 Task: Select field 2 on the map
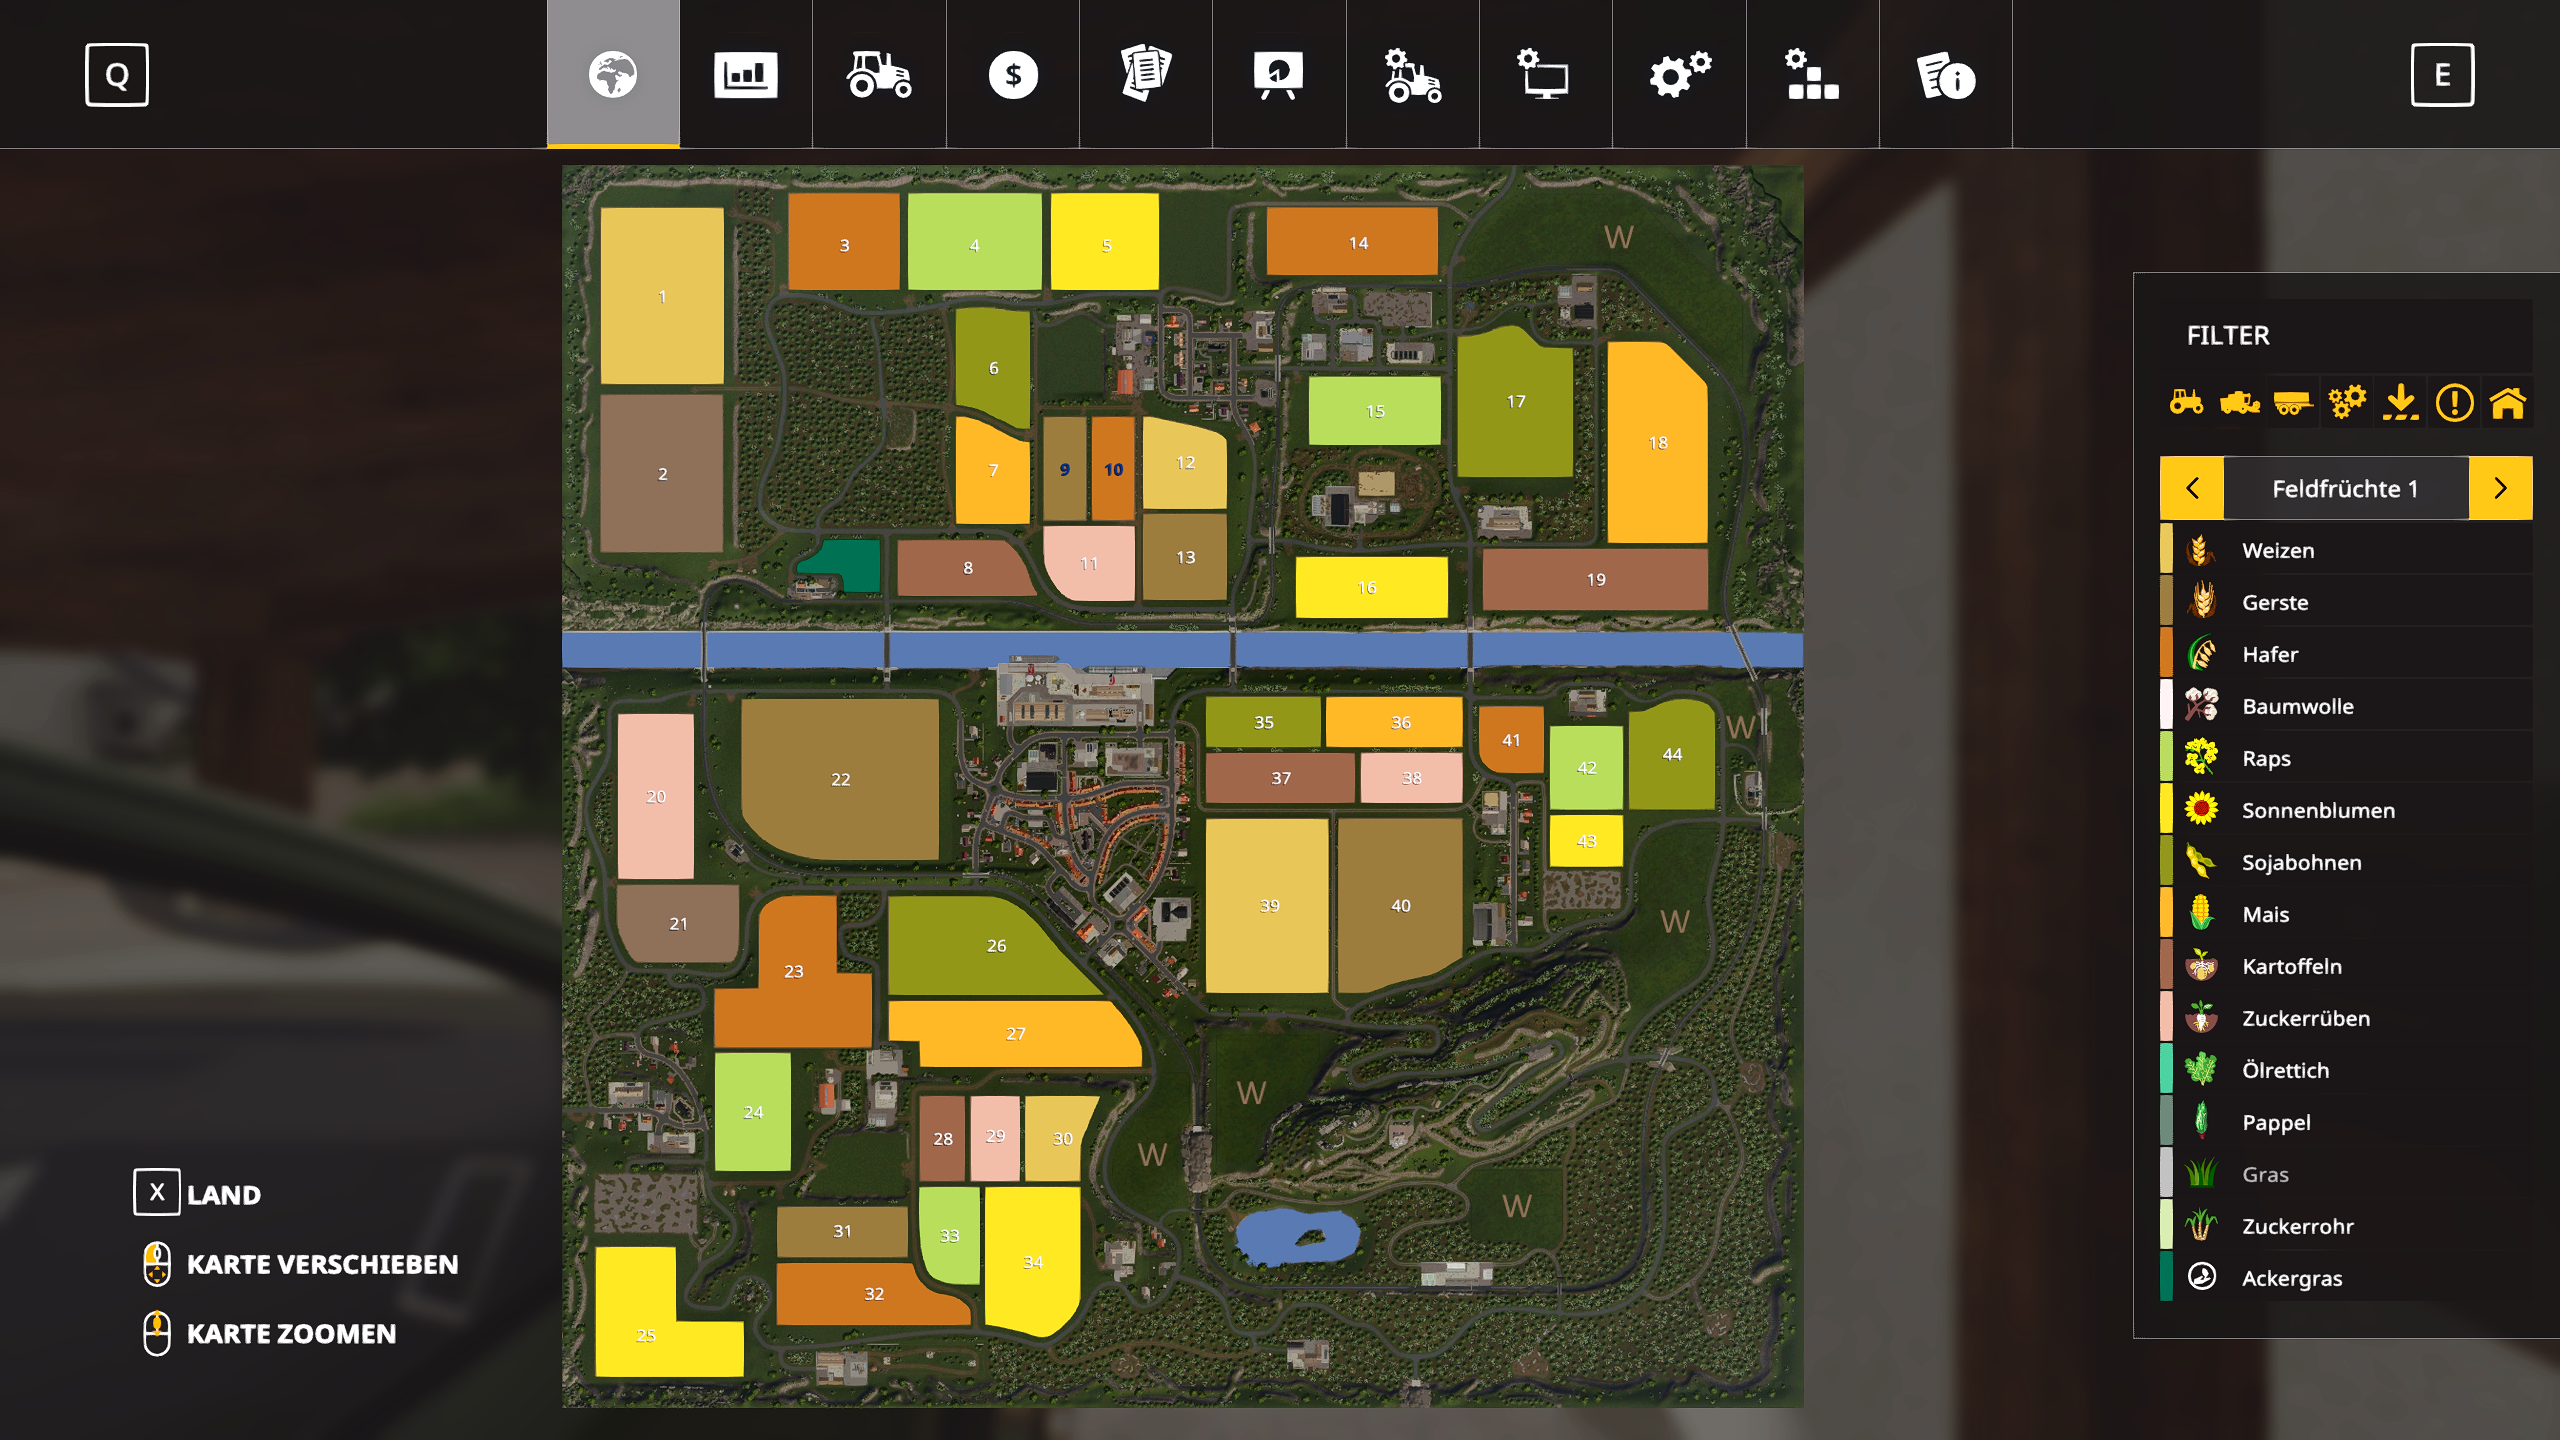tap(662, 473)
